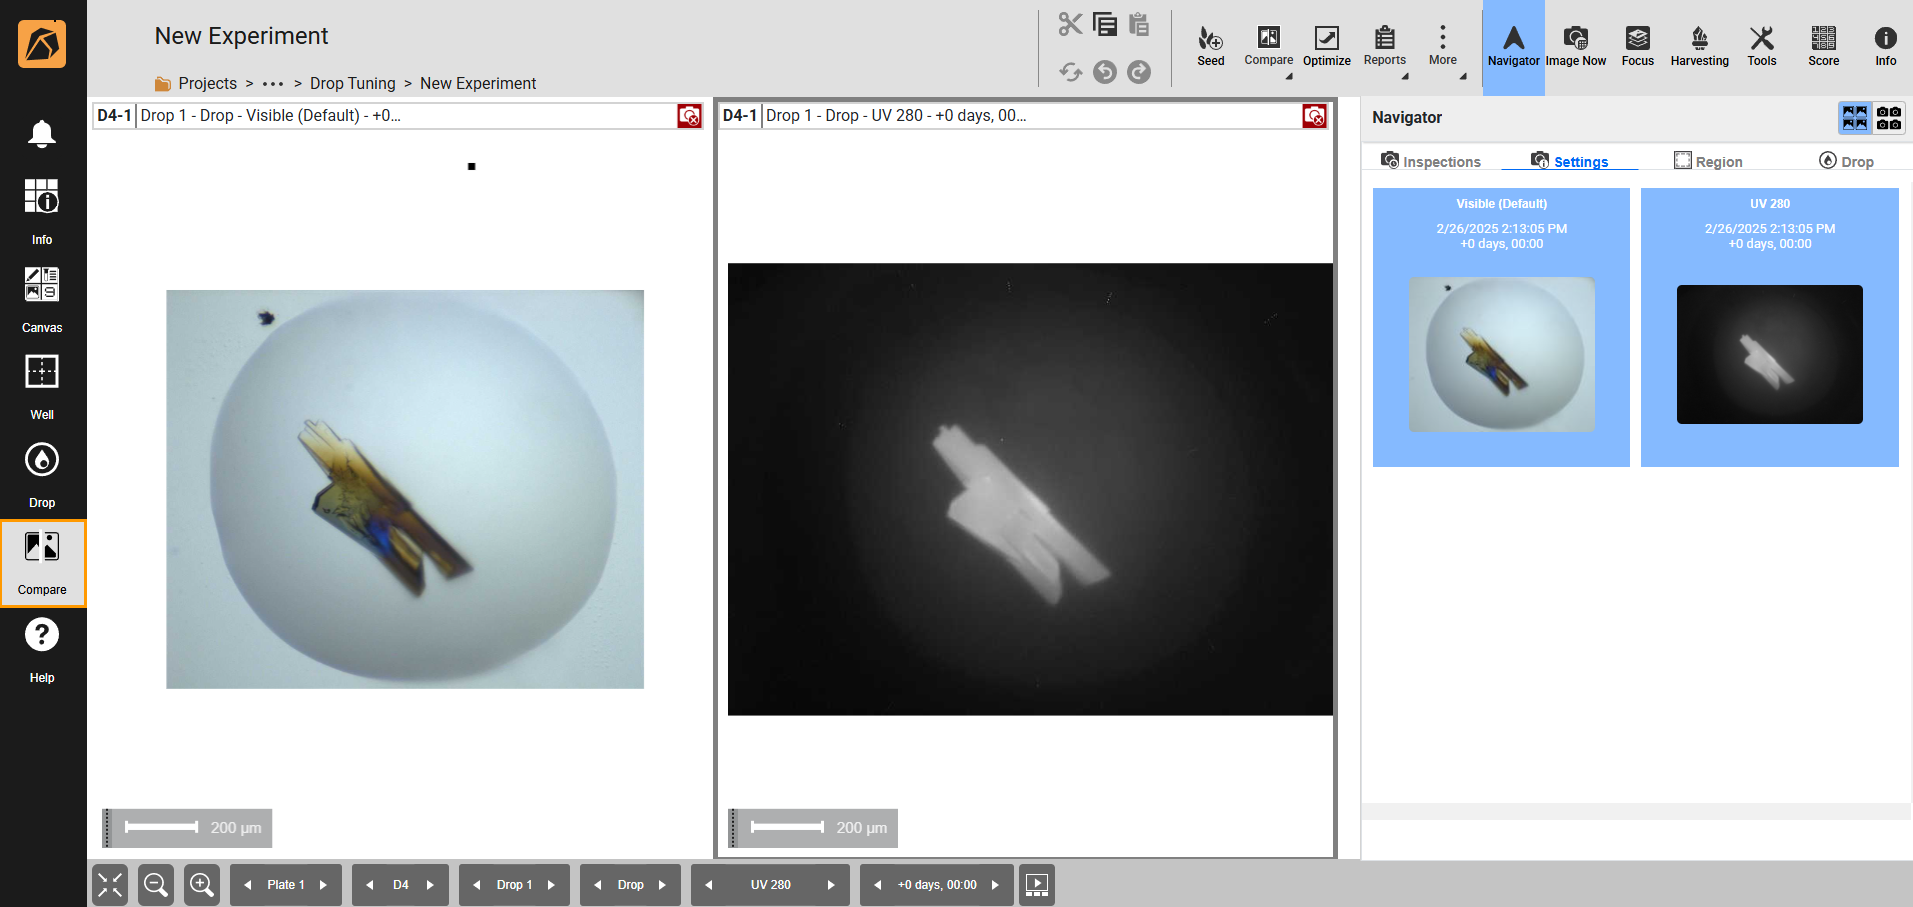This screenshot has height=907, width=1913.
Task: Switch to the next imaging setting after UV 280
Action: click(831, 885)
